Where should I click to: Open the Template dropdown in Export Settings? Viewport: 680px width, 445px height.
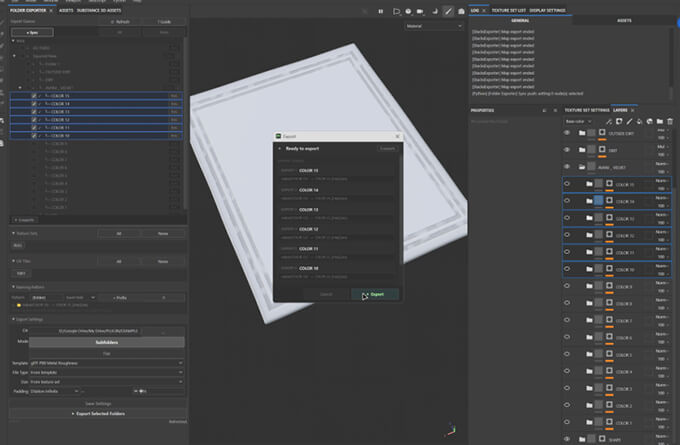pyautogui.click(x=107, y=363)
